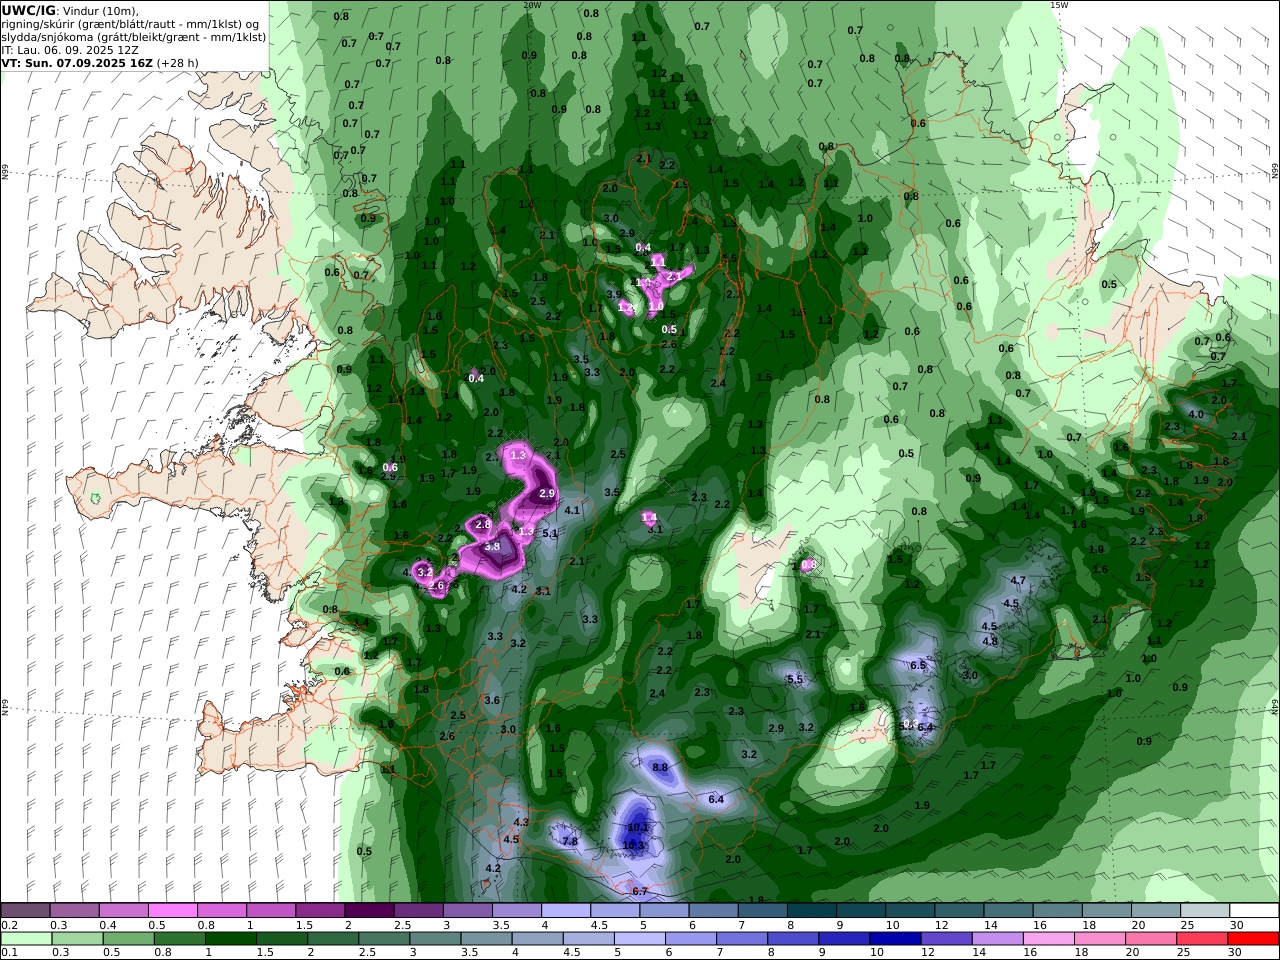1280x960 pixels.
Task: Click the 5.5 precipitation value on the map
Action: pyautogui.click(x=795, y=679)
